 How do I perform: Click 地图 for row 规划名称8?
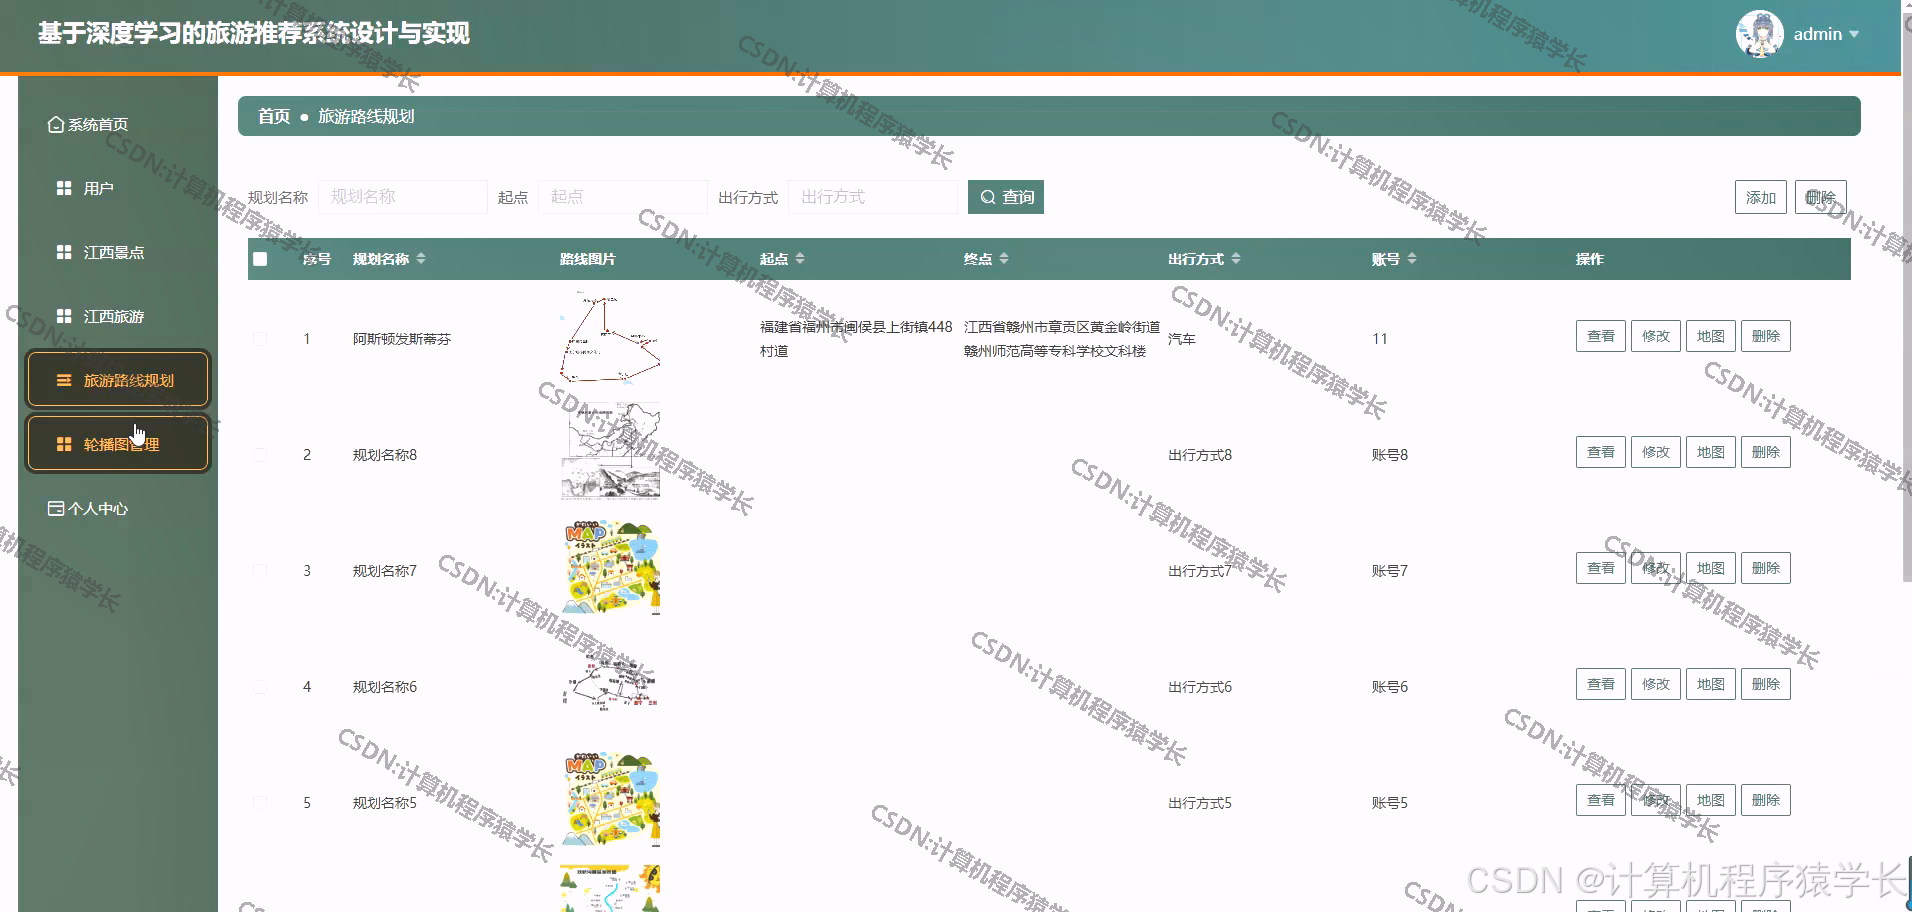[x=1711, y=452]
